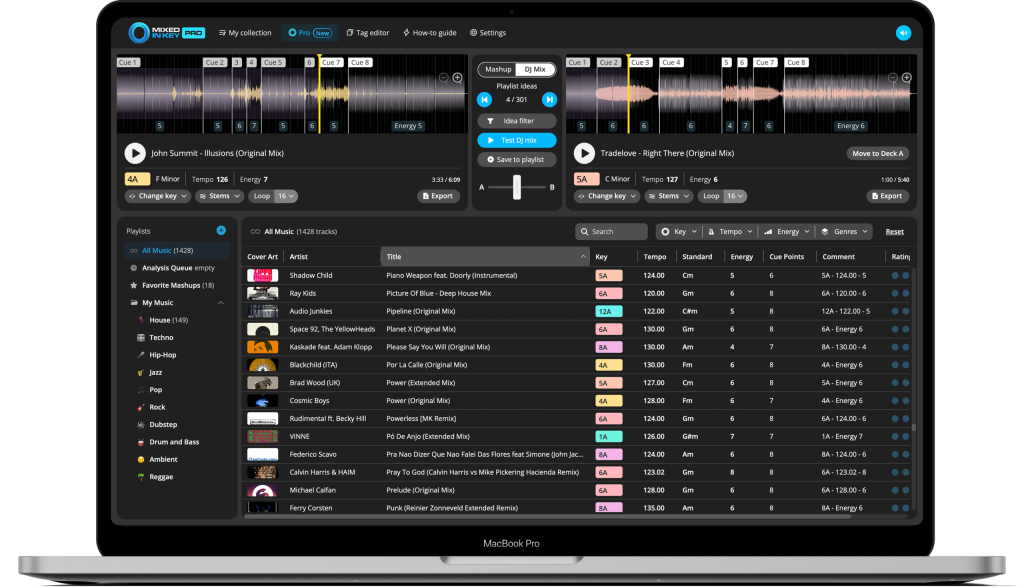Play Tradelove - Right There track
Viewport: 1024px width, 587px height.
(x=584, y=153)
